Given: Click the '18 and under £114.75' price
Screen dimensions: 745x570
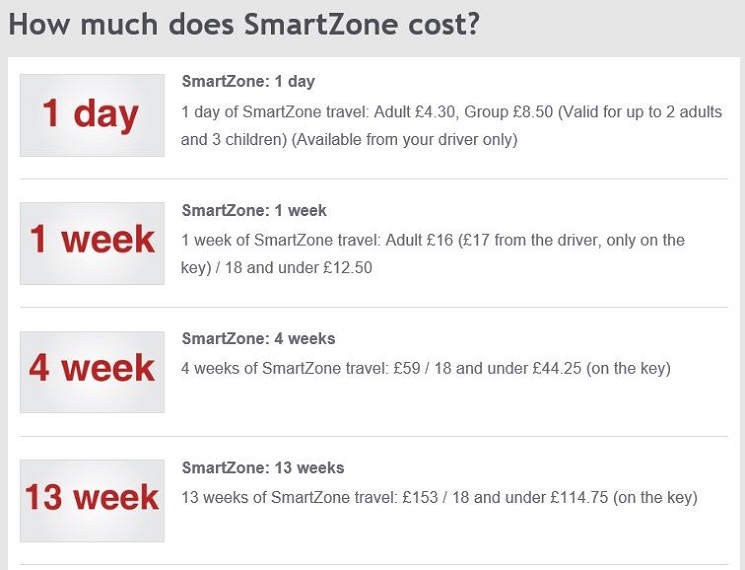Looking at the screenshot, I should 531,498.
